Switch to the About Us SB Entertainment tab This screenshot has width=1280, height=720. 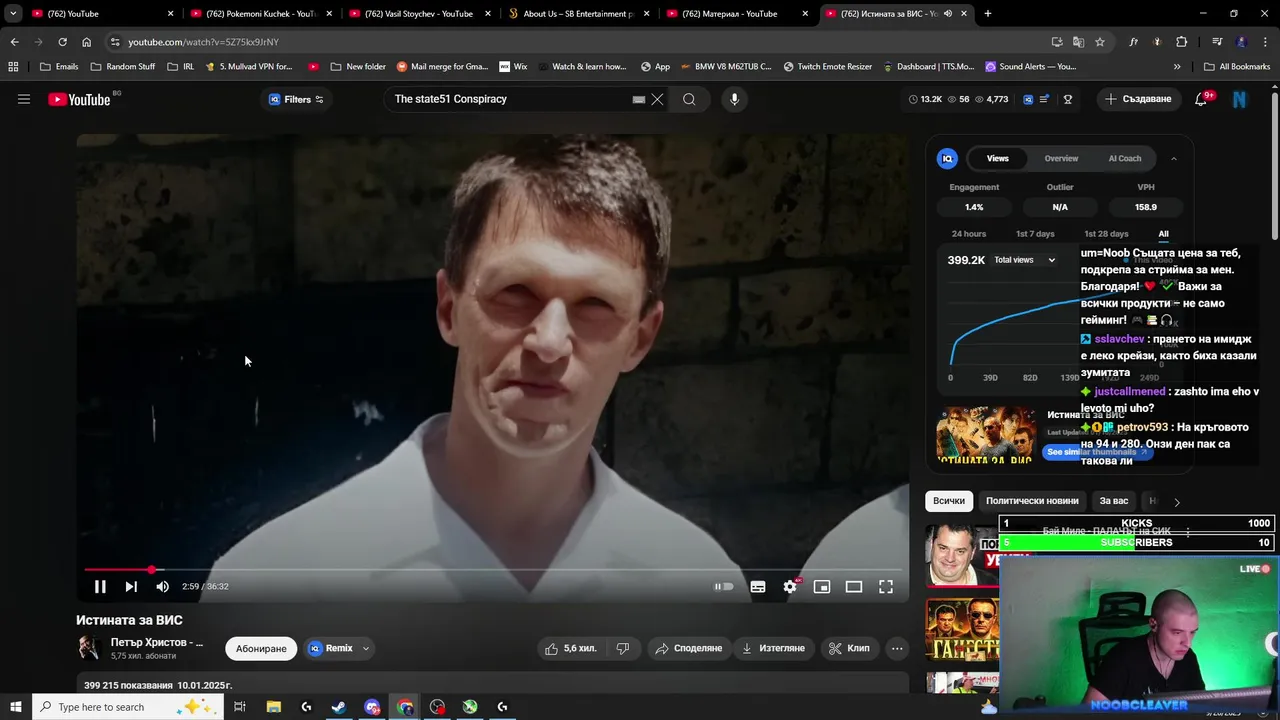pos(578,14)
